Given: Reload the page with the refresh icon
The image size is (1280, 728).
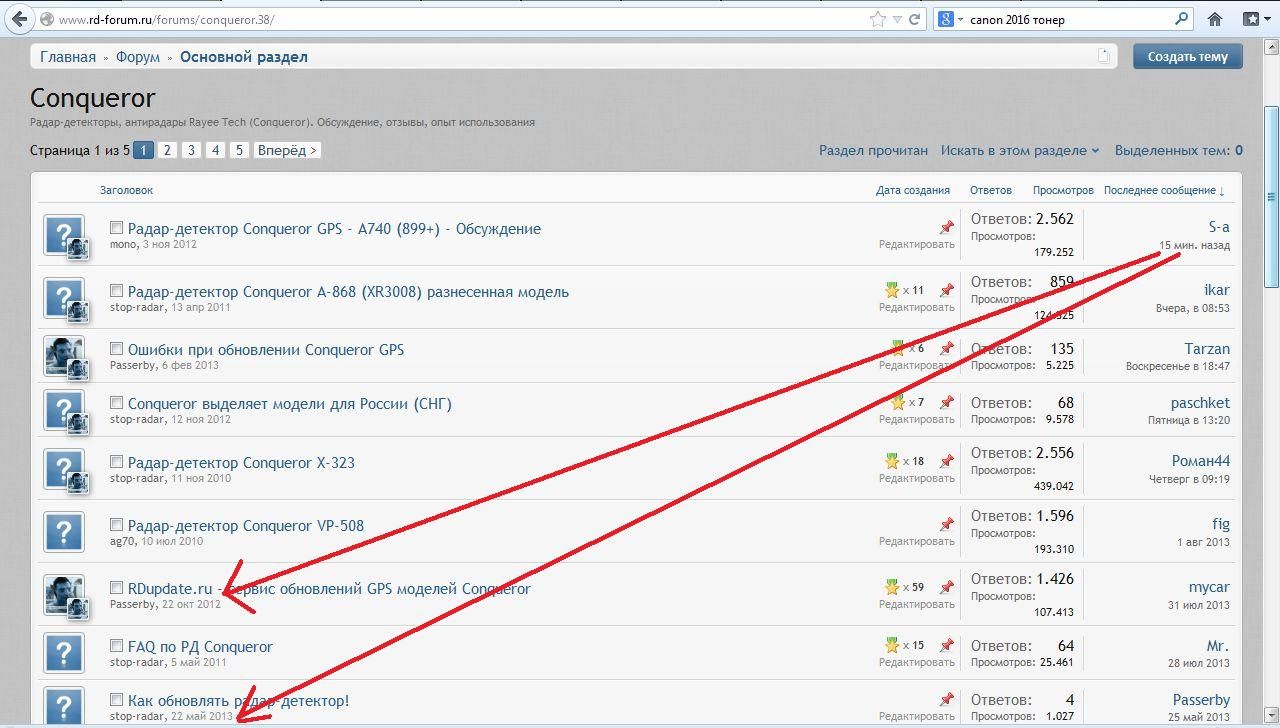Looking at the screenshot, I should pyautogui.click(x=914, y=19).
